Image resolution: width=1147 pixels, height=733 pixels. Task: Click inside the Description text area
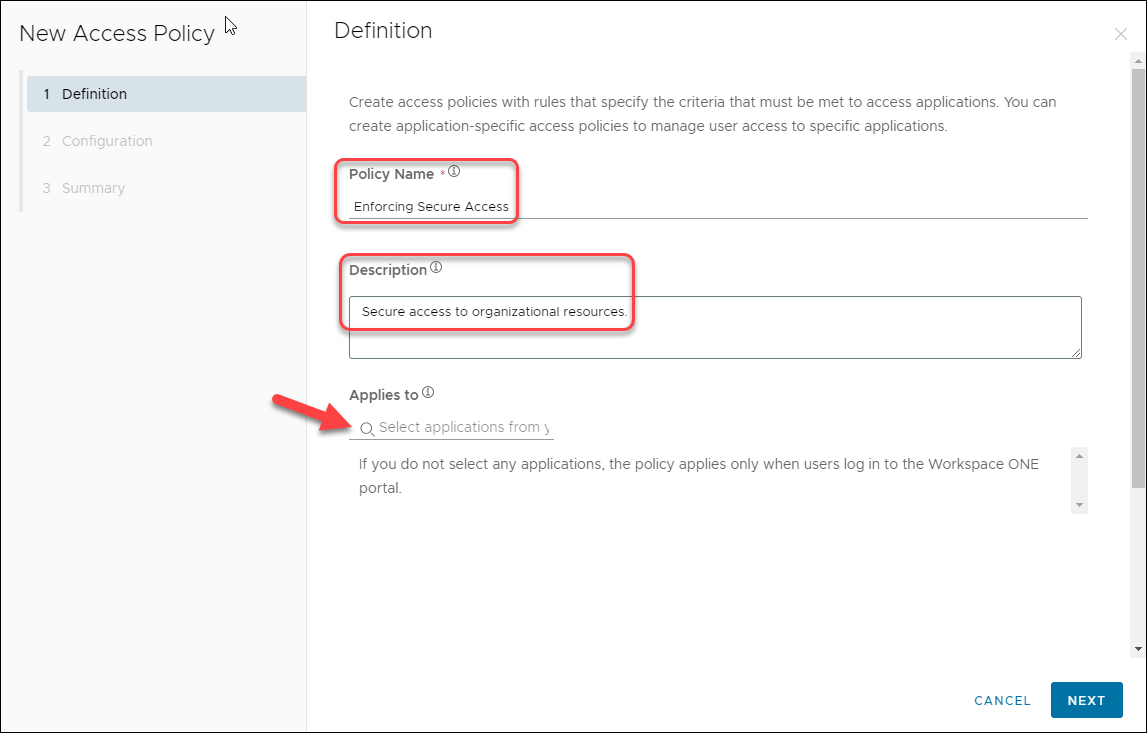coord(714,326)
